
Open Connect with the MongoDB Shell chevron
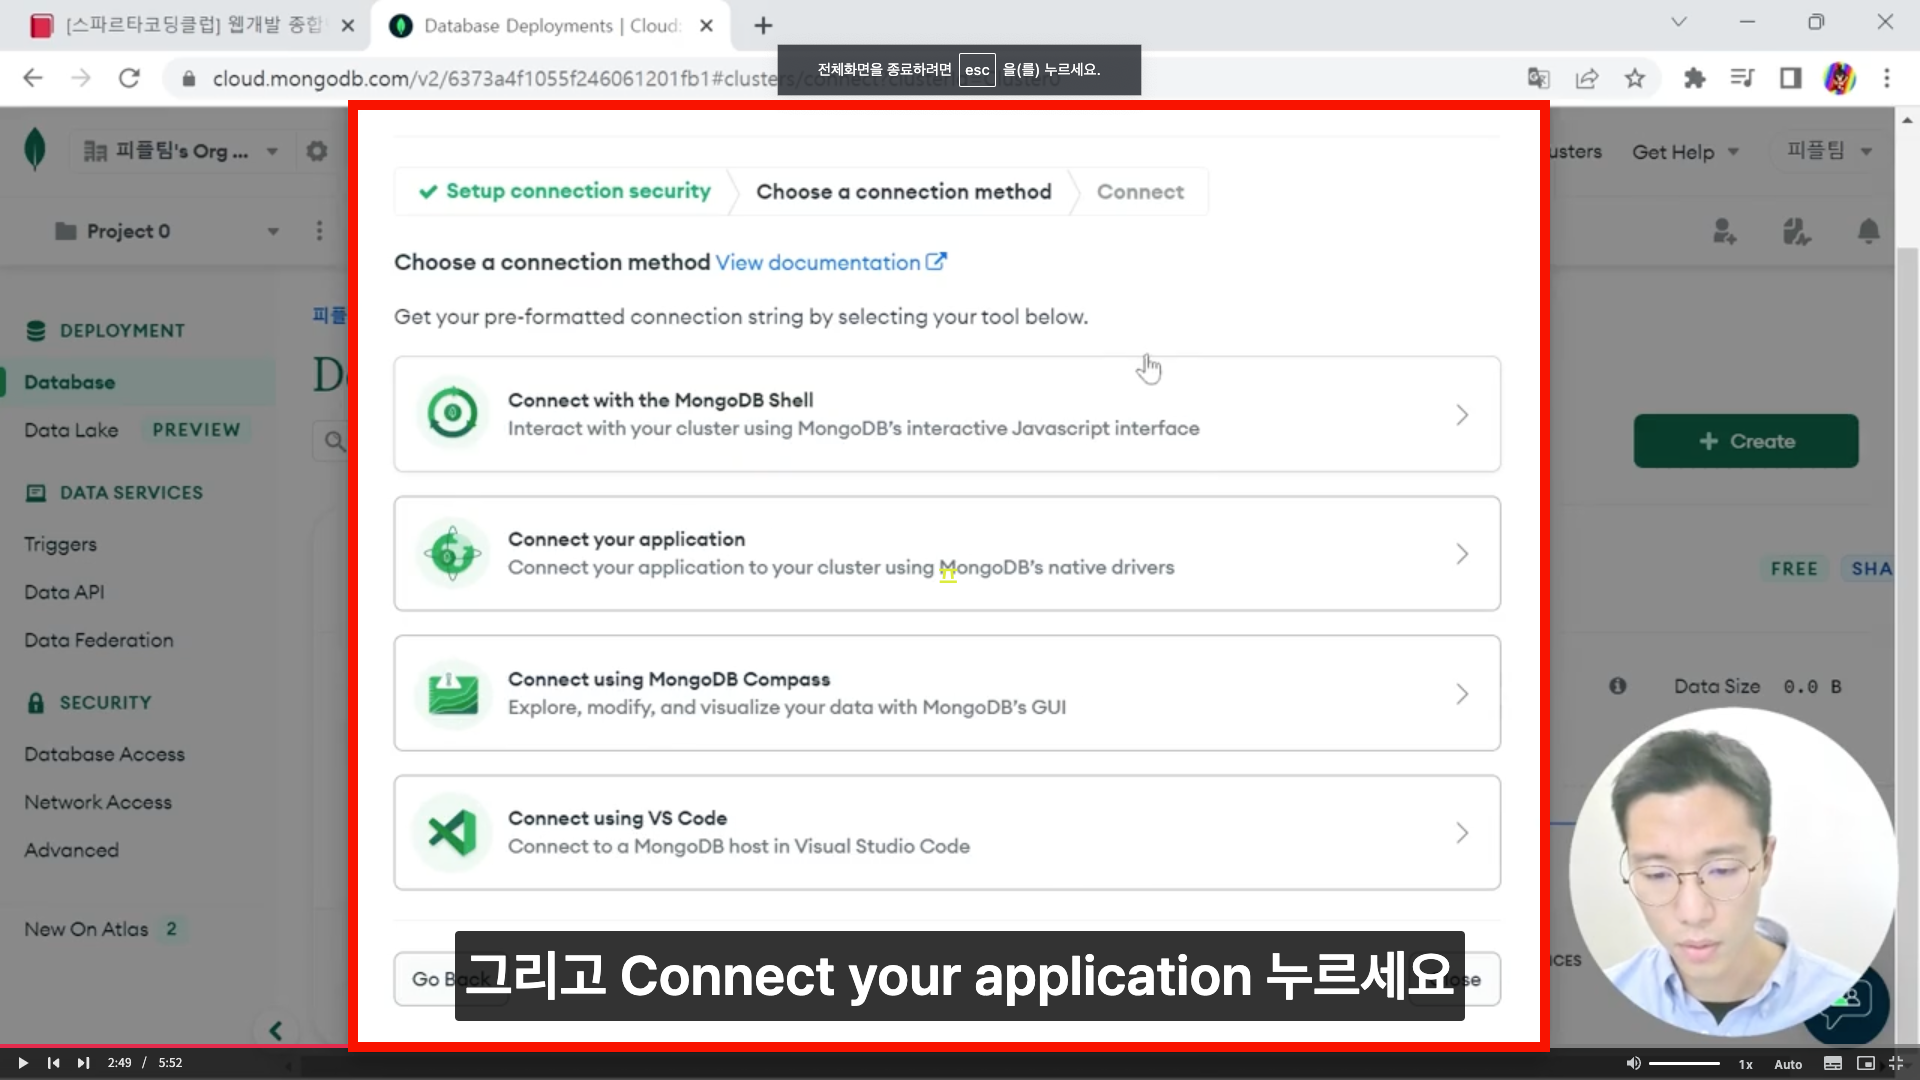click(1462, 414)
